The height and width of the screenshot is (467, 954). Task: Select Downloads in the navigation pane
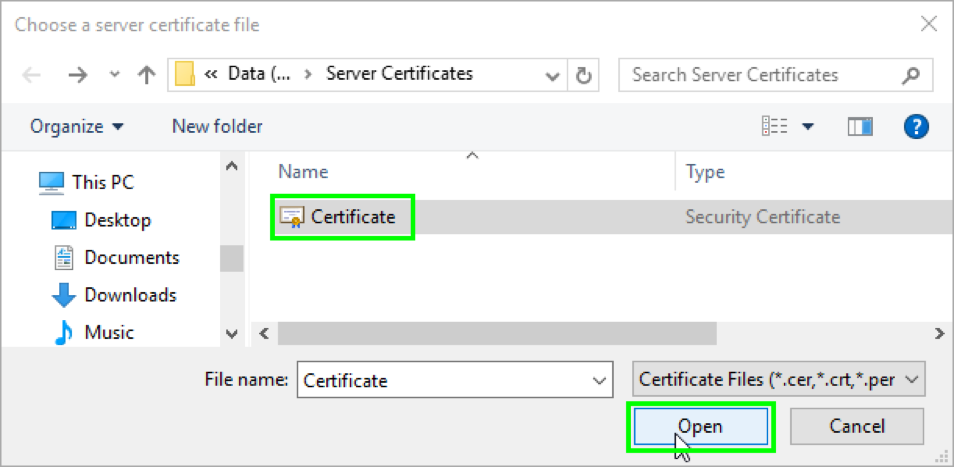(x=130, y=295)
